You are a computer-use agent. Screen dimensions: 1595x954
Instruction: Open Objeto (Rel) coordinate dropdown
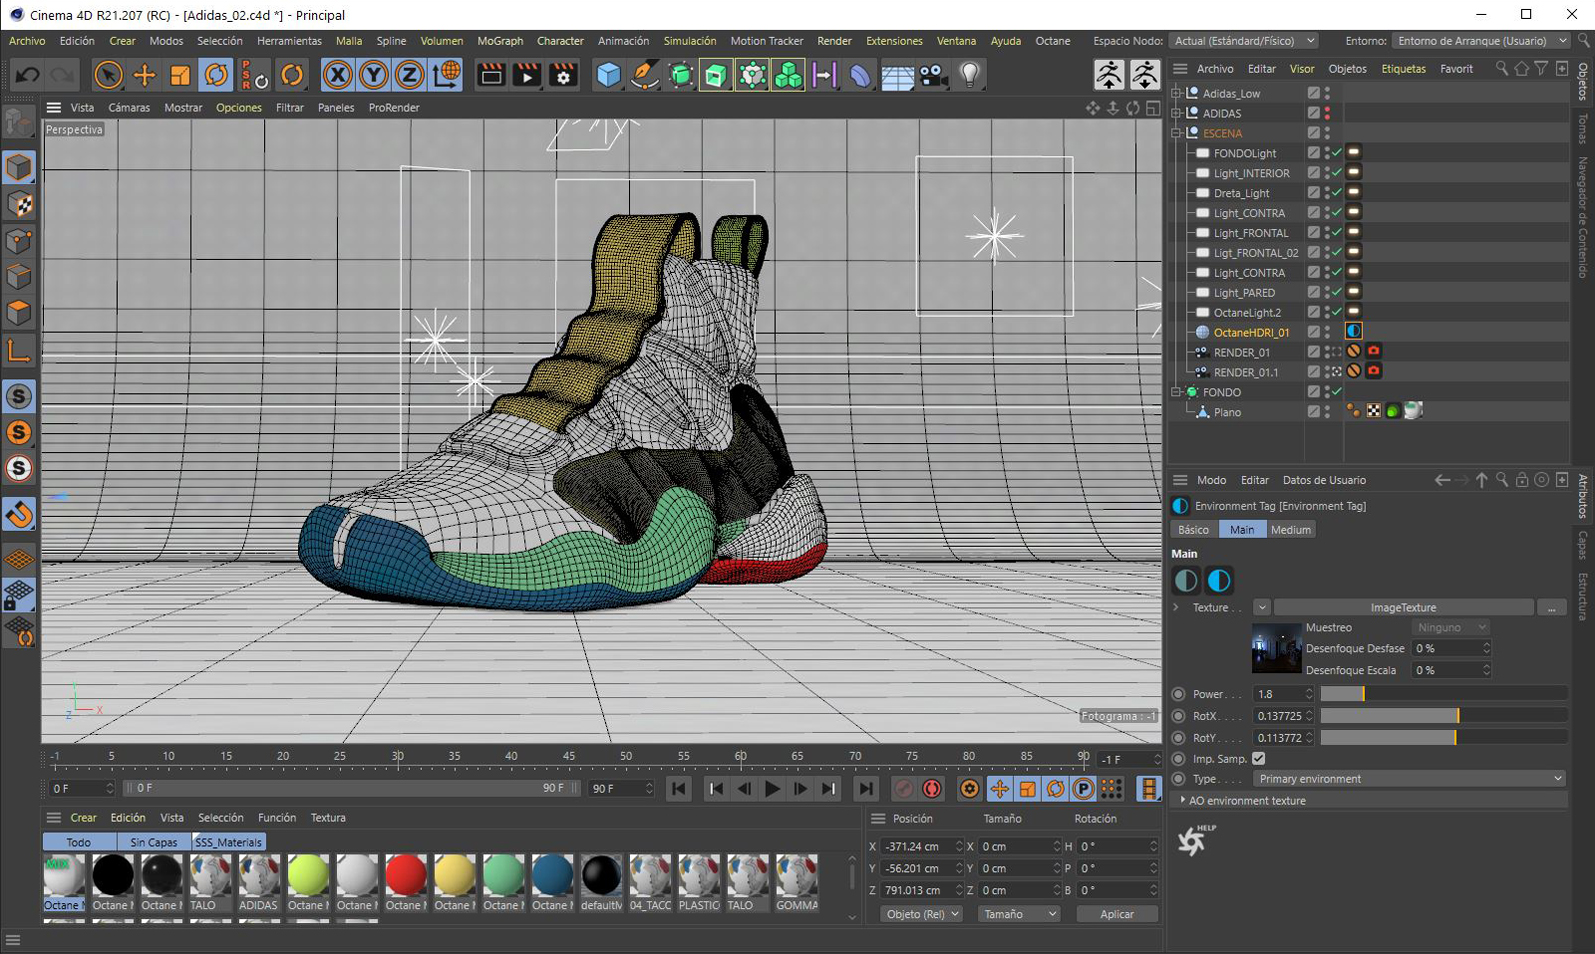(x=921, y=914)
